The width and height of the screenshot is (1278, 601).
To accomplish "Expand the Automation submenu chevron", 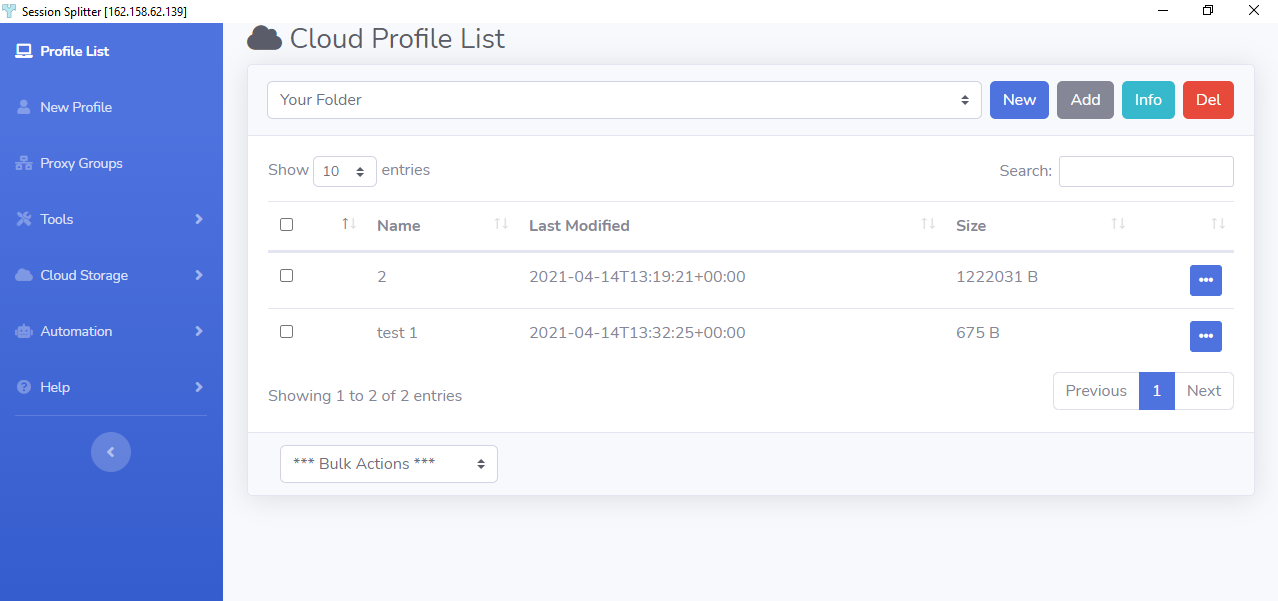I will point(199,331).
